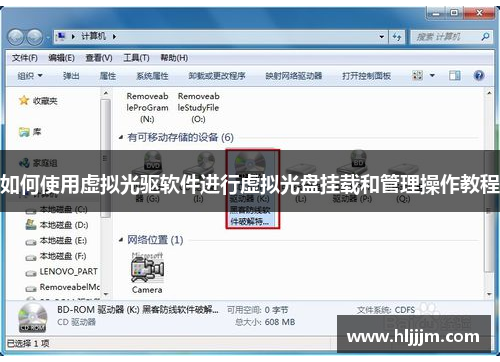Screen dimensions: 500x362
Task: Collapse the 有可移动存储的设备 (6) group
Action: point(121,137)
